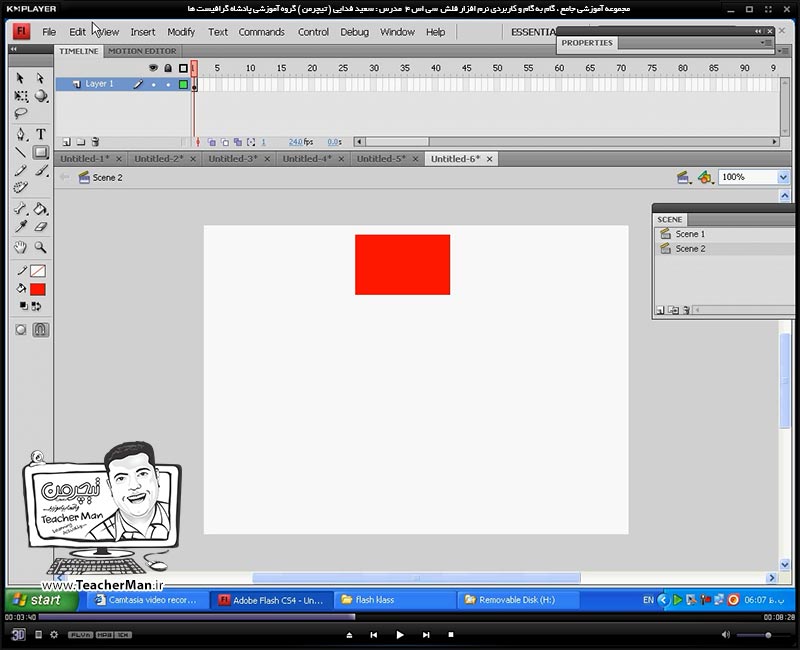This screenshot has width=800, height=650.
Task: Click Duplicate Scene icon in Scene panel
Action: 673,310
